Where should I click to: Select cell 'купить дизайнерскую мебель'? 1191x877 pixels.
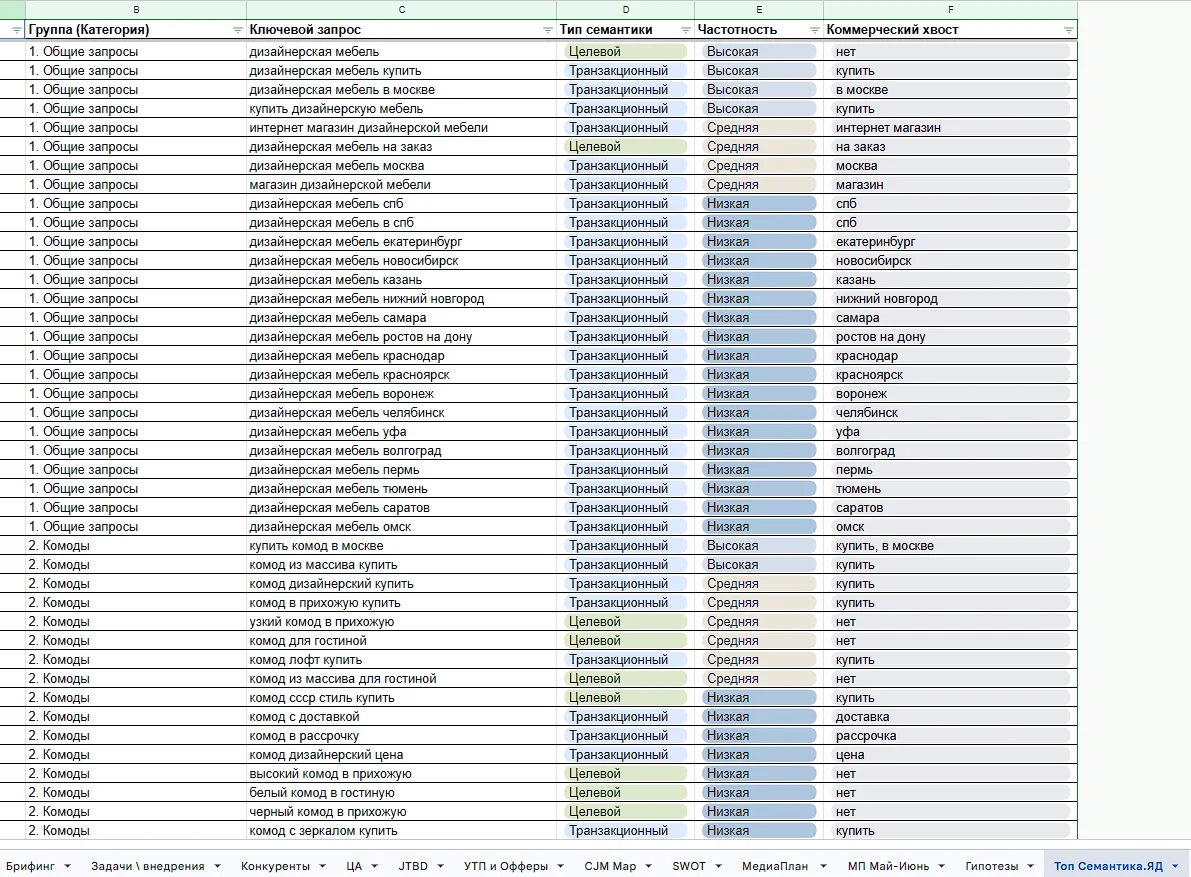click(x=402, y=109)
